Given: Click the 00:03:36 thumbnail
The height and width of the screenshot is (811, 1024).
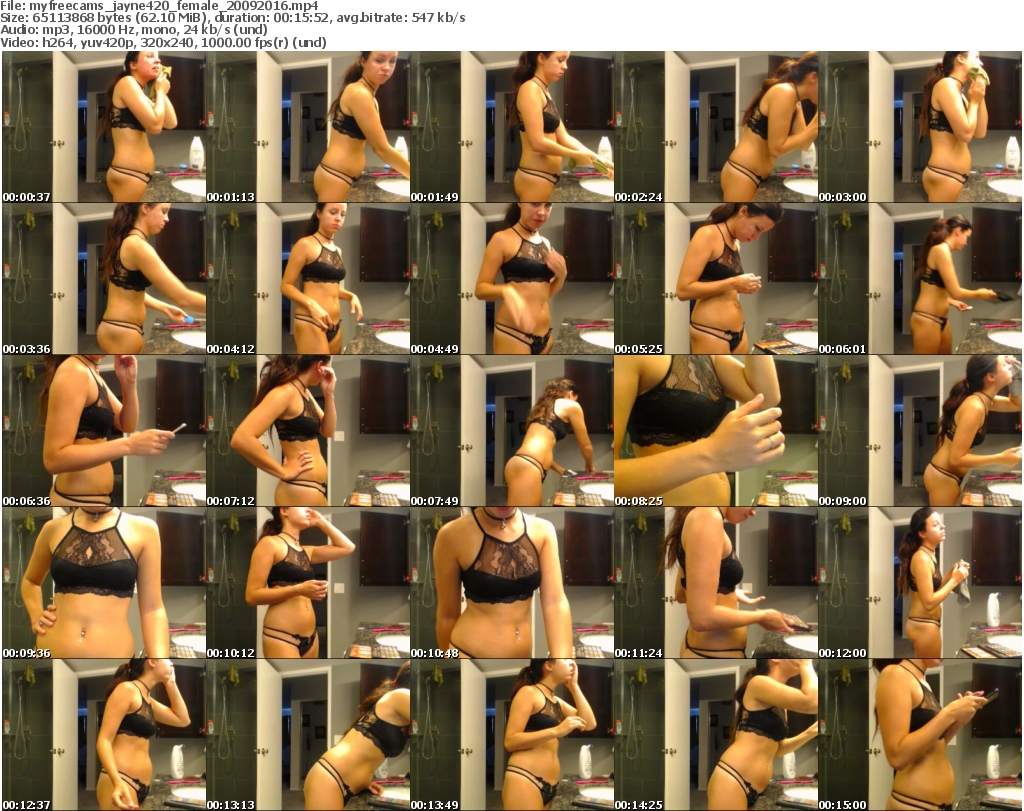Looking at the screenshot, I should [104, 279].
